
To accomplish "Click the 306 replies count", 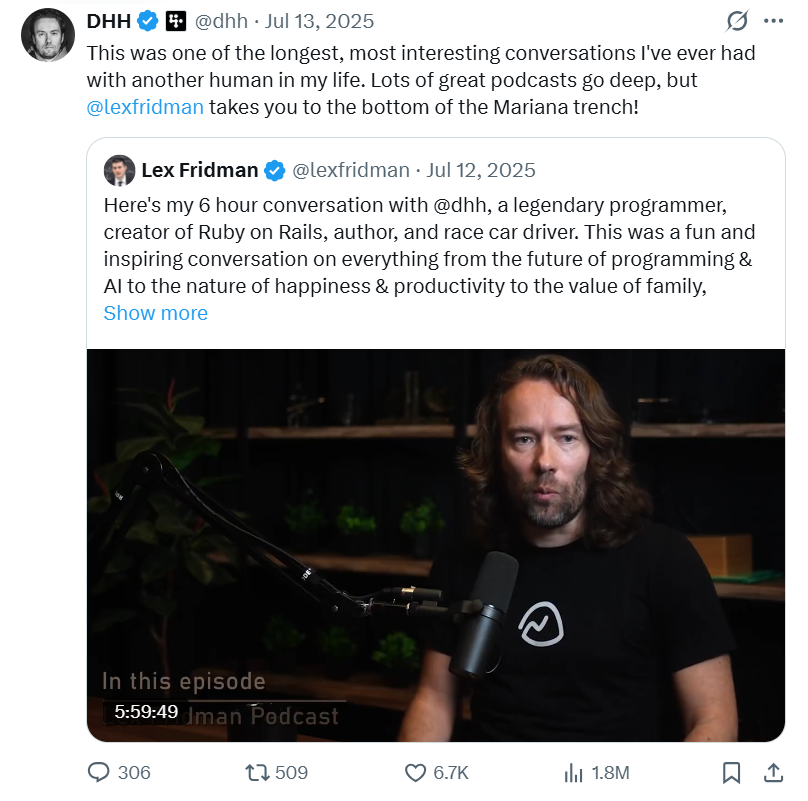I will click(x=127, y=772).
